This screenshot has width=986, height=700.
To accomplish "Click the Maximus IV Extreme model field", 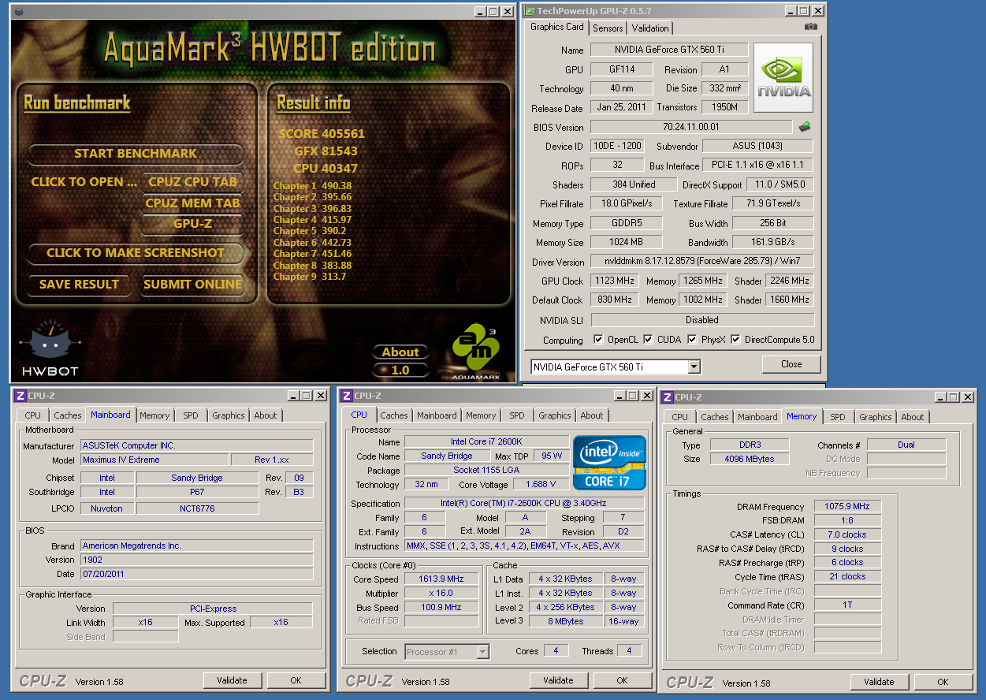I will [155, 460].
